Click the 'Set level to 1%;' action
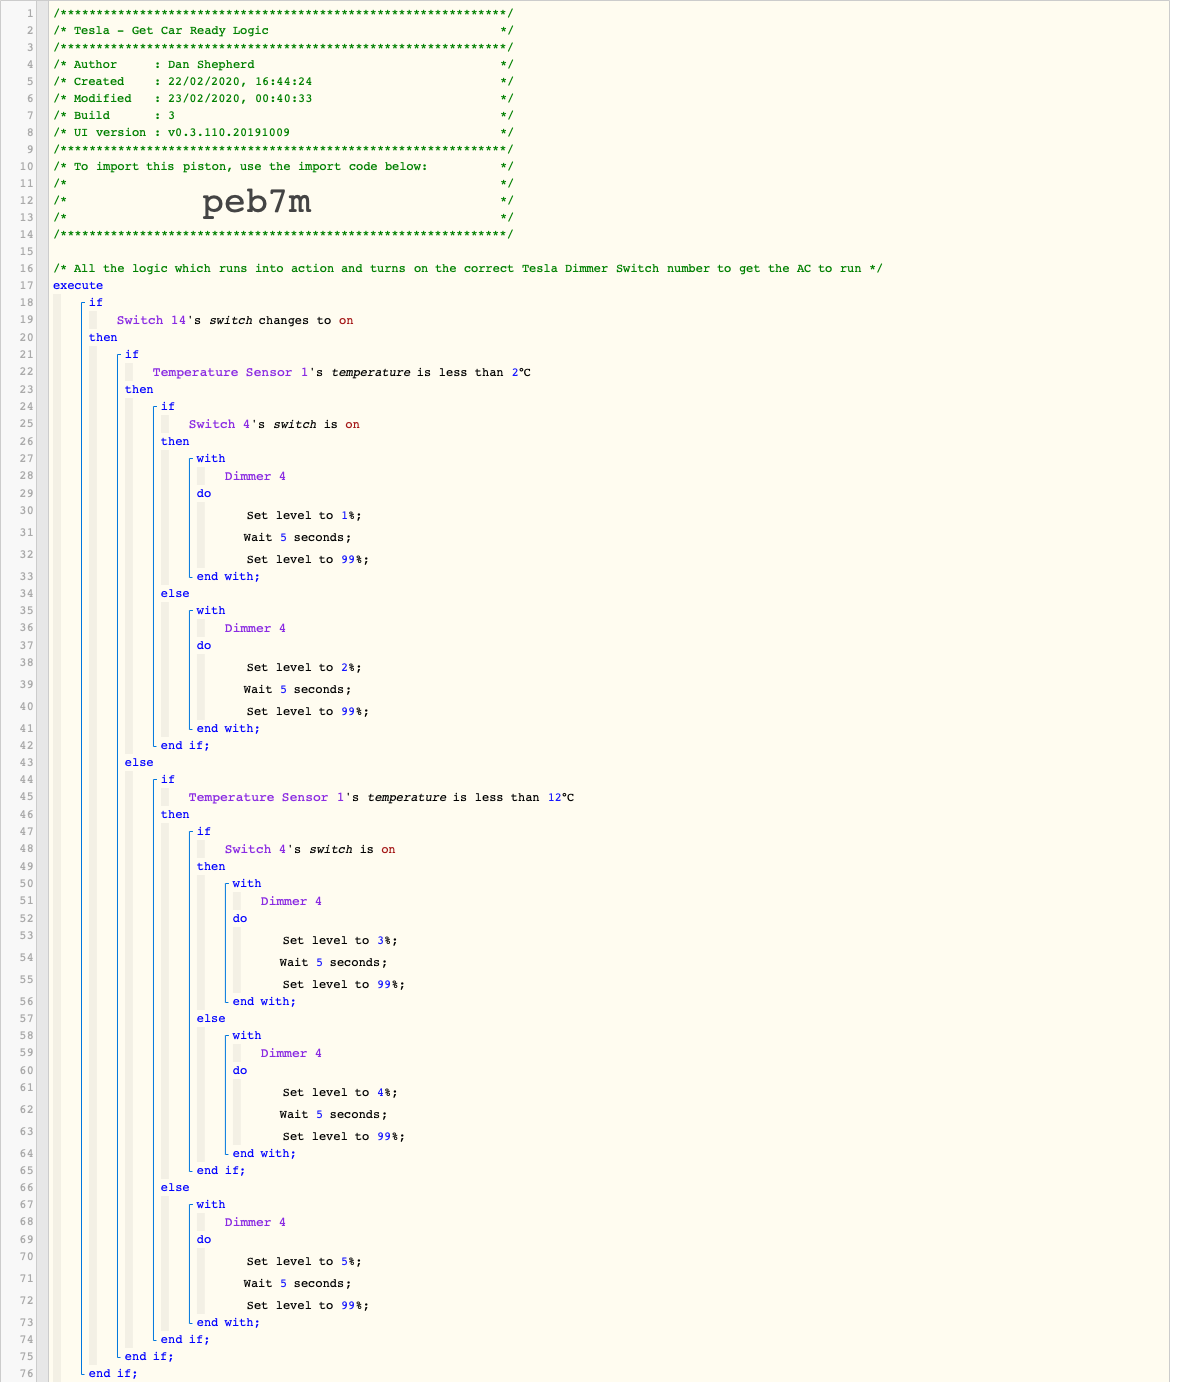Screen dimensions: 1178x1382 (304, 515)
